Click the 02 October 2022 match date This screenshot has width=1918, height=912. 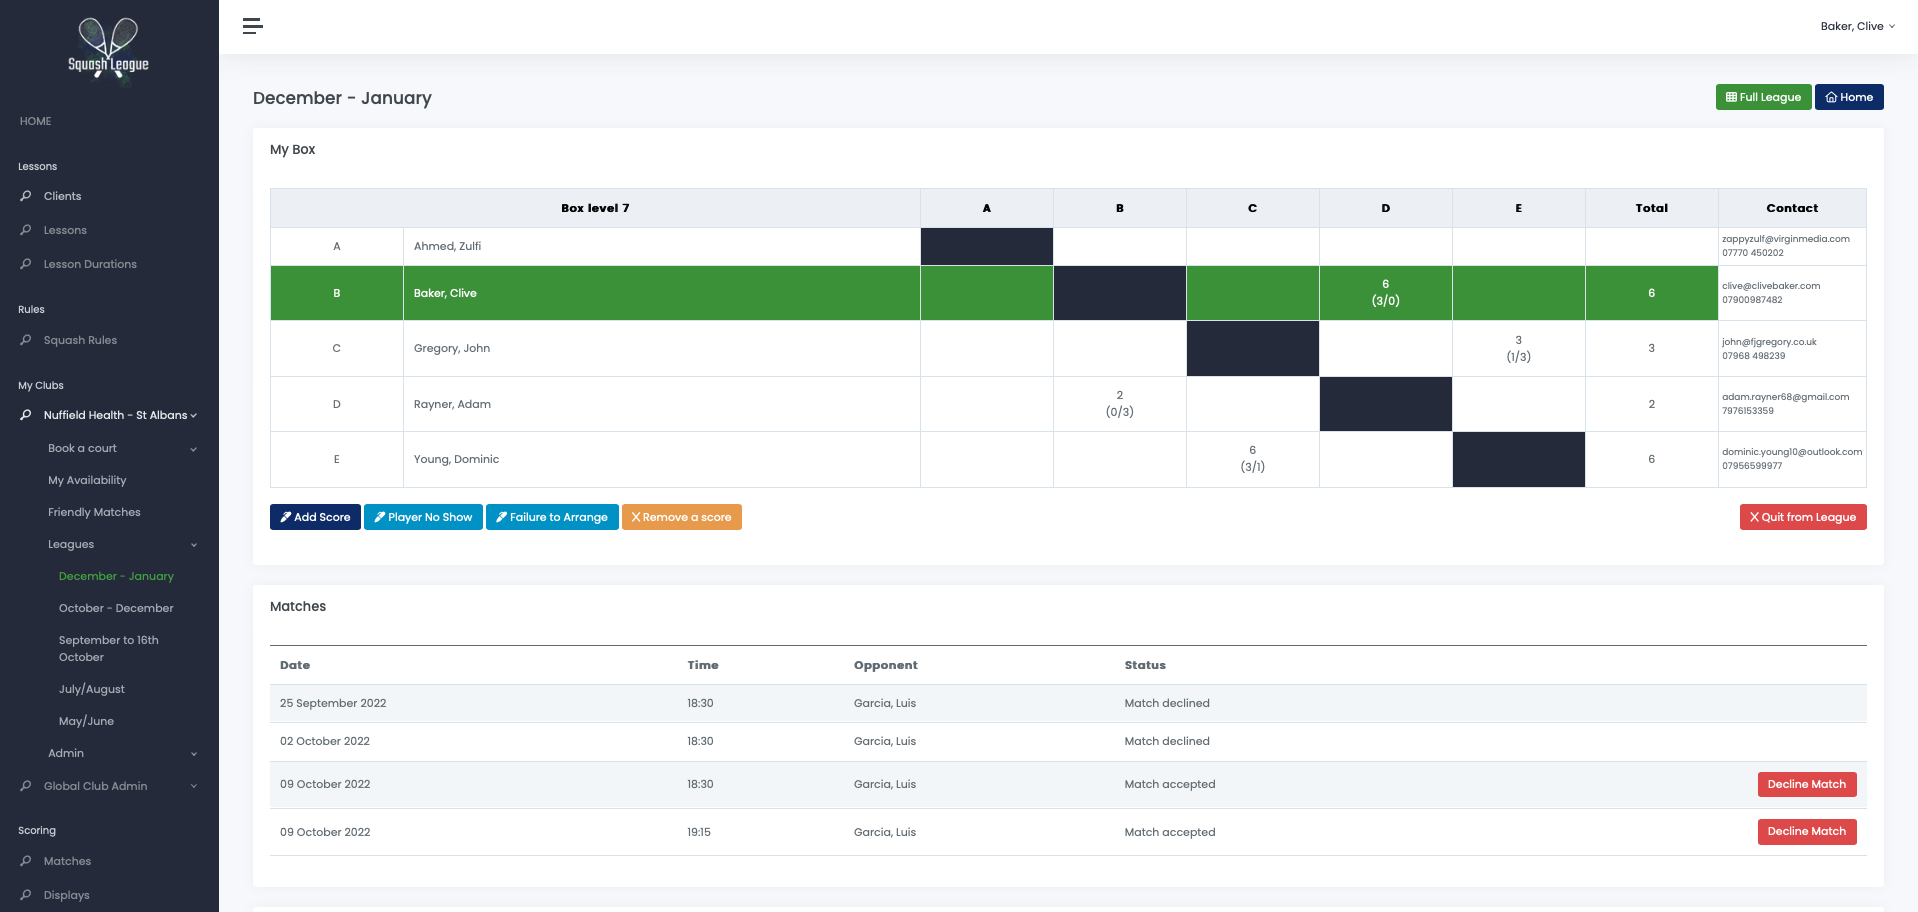tap(325, 741)
